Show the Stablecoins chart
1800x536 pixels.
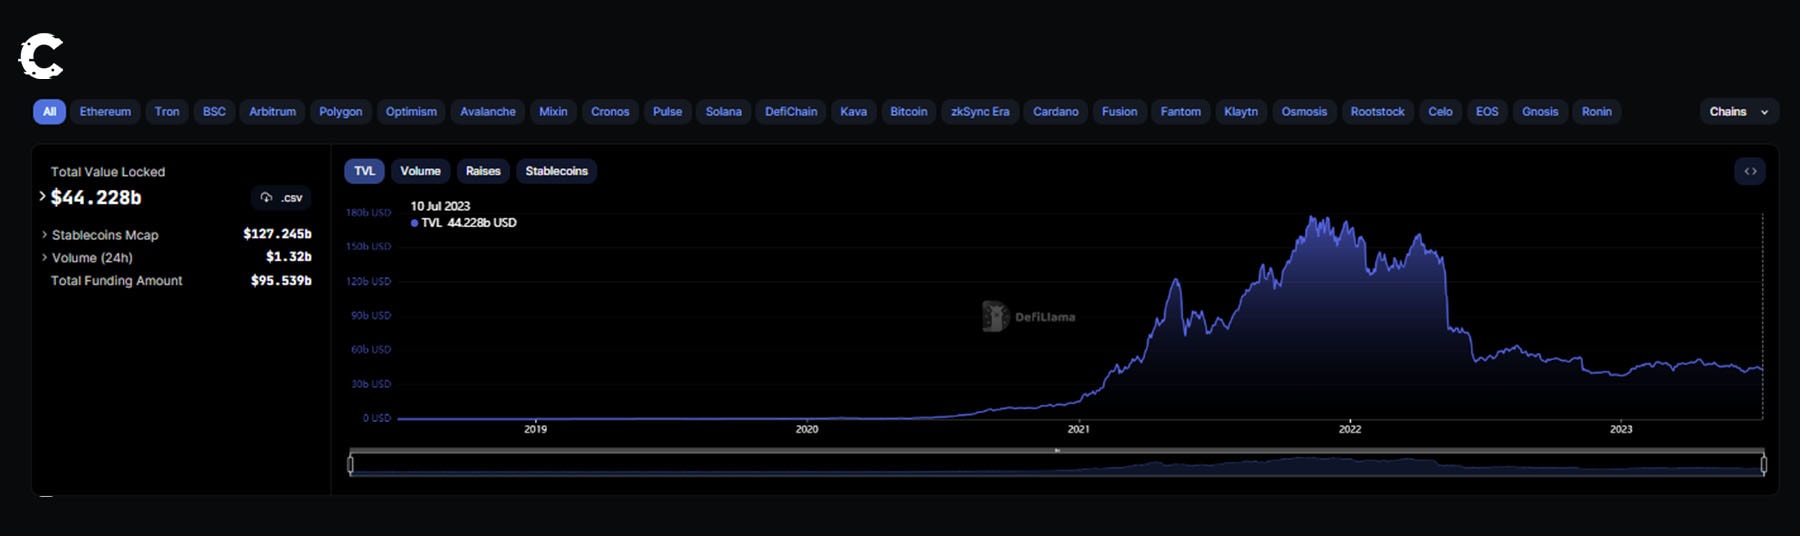coord(556,171)
